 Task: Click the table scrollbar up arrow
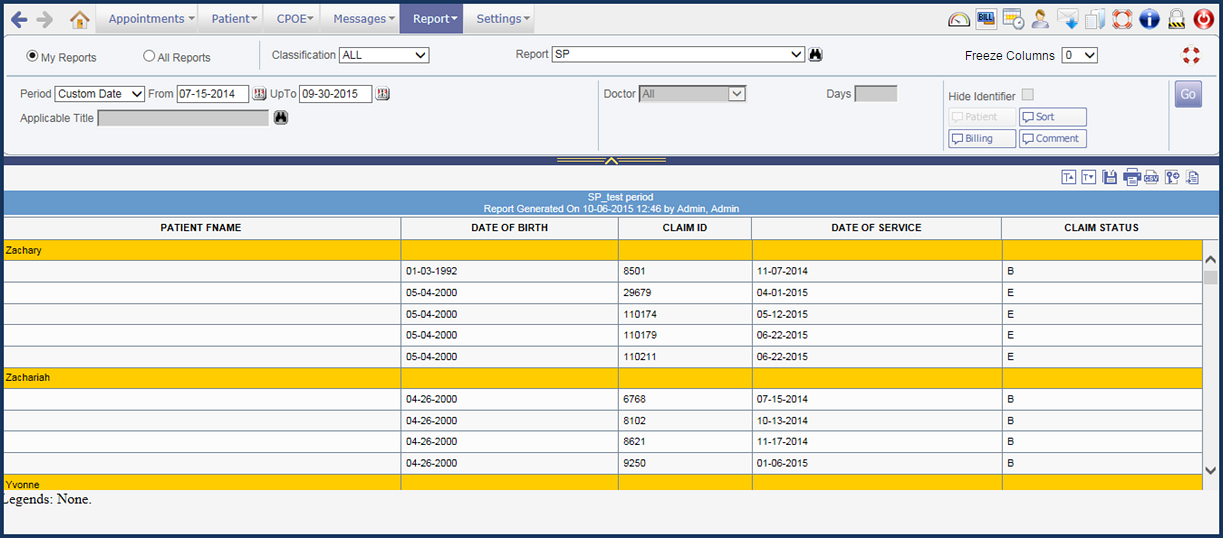[x=1211, y=259]
